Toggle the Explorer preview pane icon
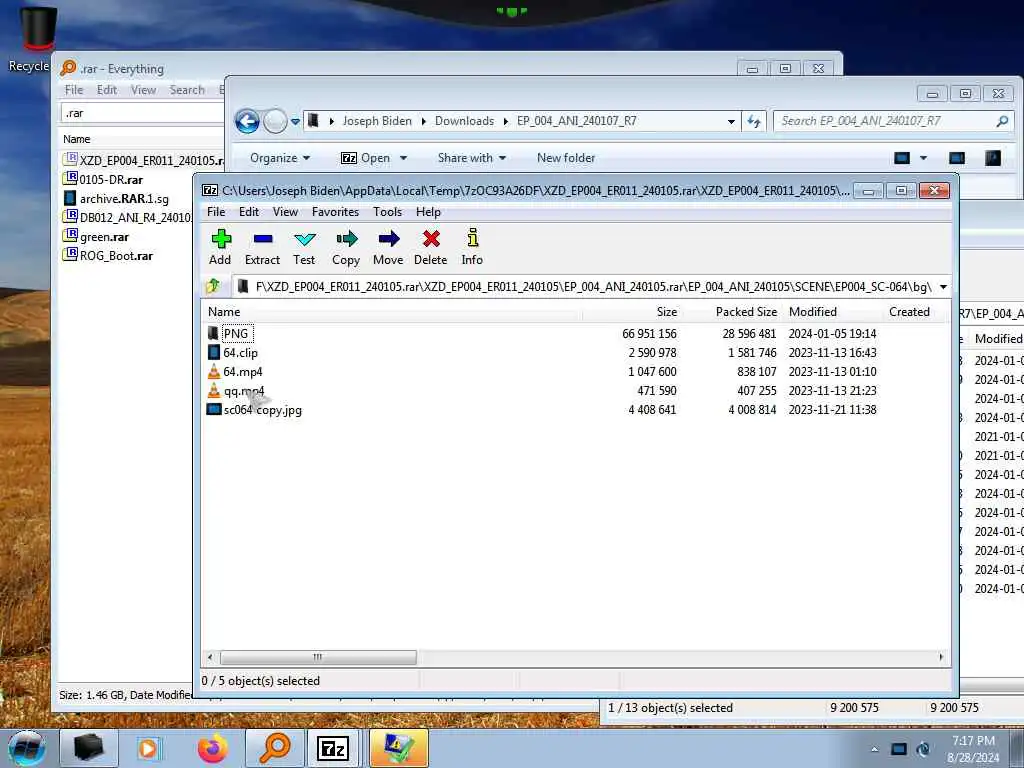The width and height of the screenshot is (1024, 768). point(957,158)
